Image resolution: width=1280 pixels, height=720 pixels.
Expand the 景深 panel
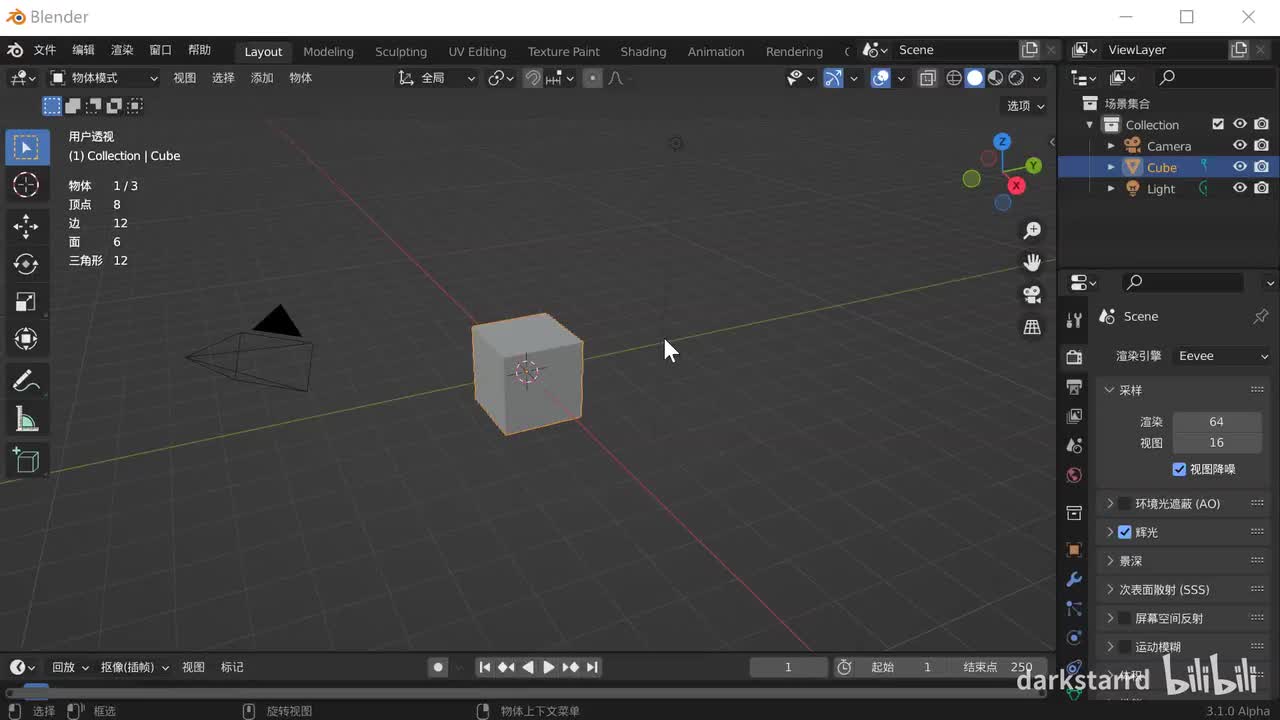(x=1109, y=561)
